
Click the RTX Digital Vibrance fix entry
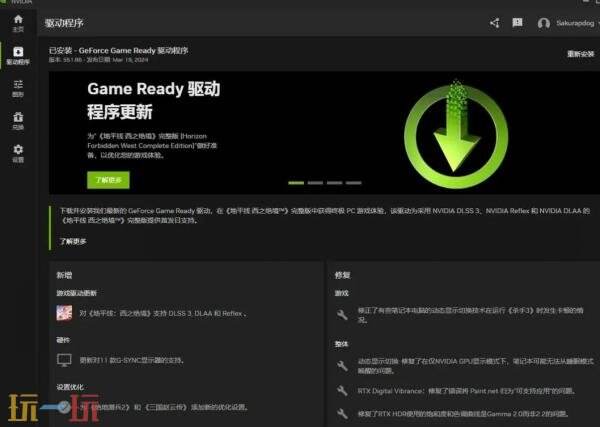[x=467, y=391]
